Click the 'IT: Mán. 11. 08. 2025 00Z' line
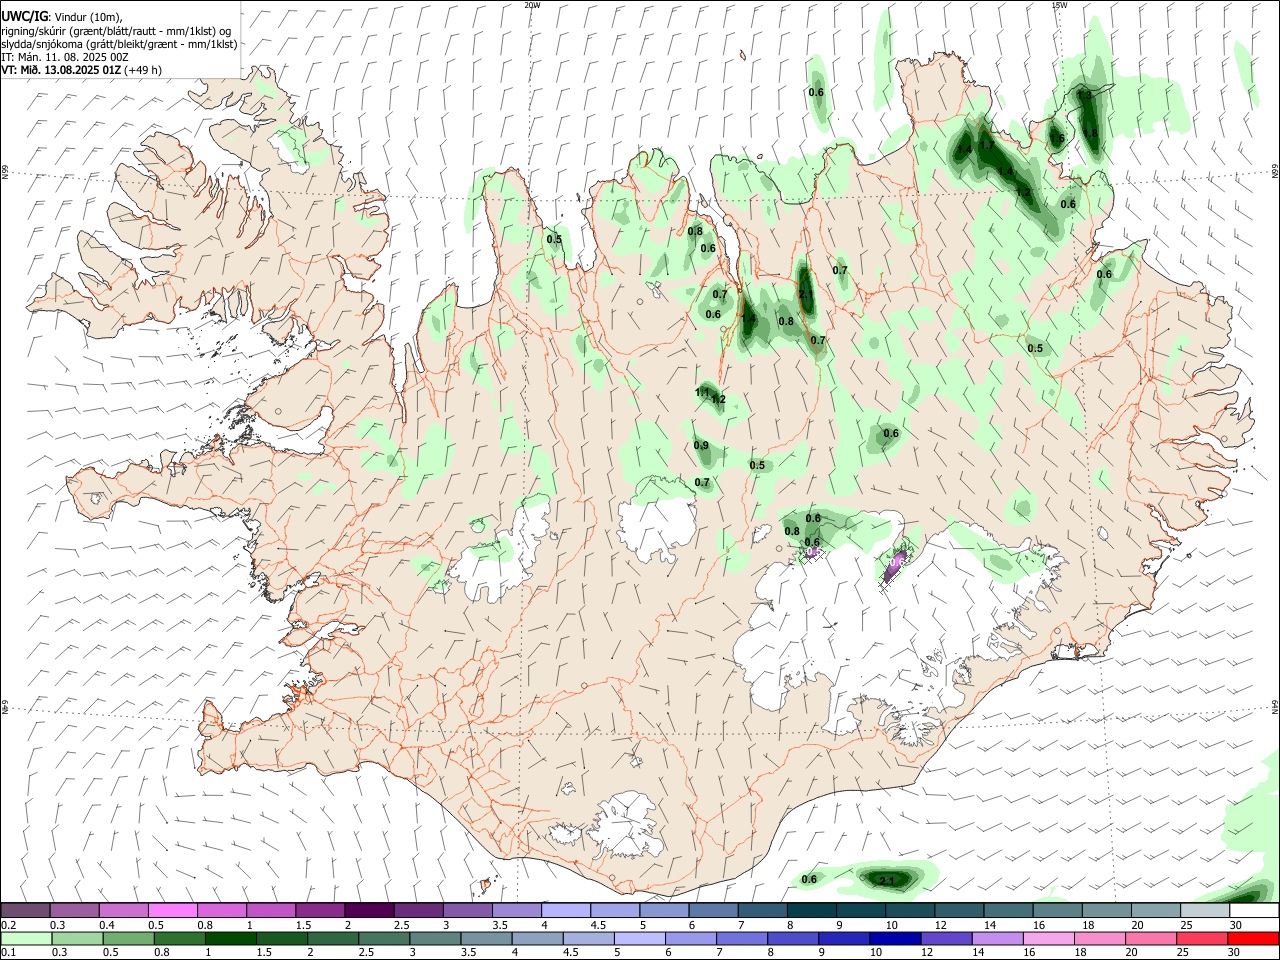This screenshot has height=960, width=1280. point(64,57)
